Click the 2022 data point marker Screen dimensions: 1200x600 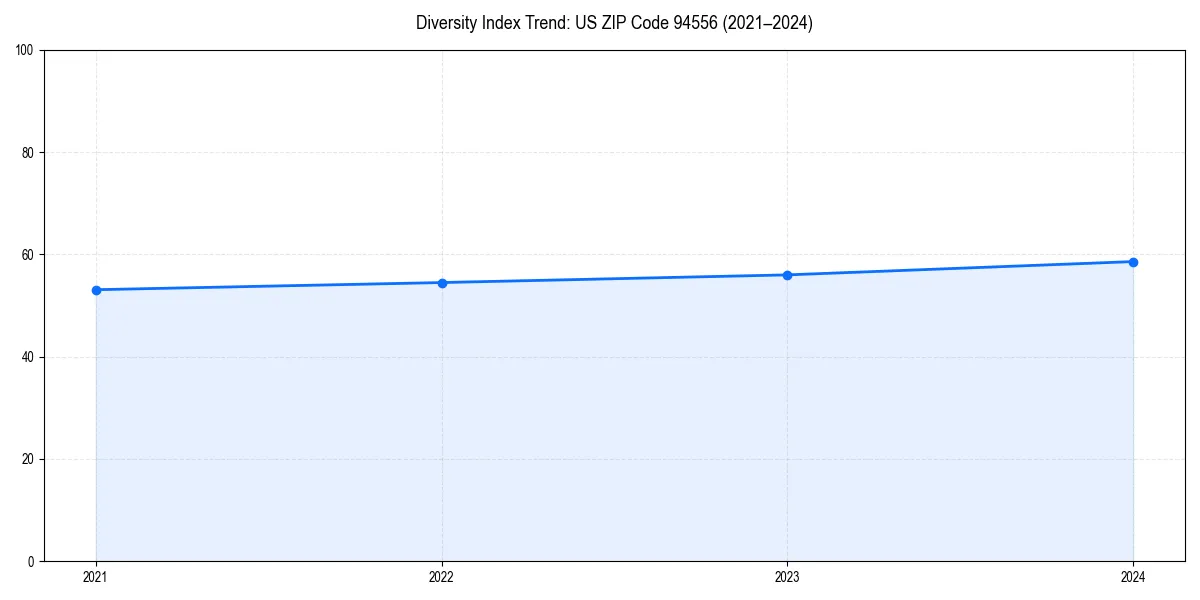(x=442, y=282)
